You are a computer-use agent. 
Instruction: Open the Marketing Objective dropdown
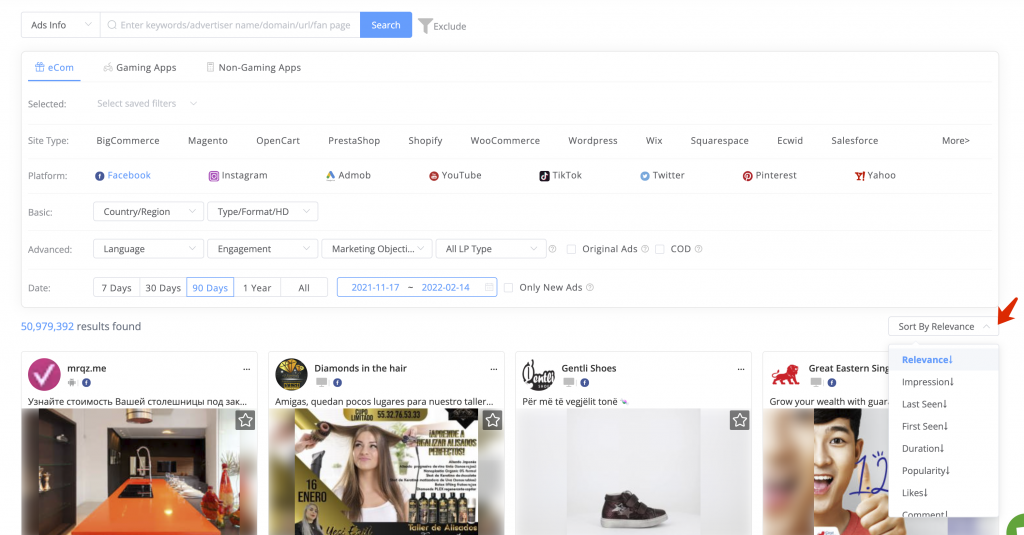click(377, 249)
